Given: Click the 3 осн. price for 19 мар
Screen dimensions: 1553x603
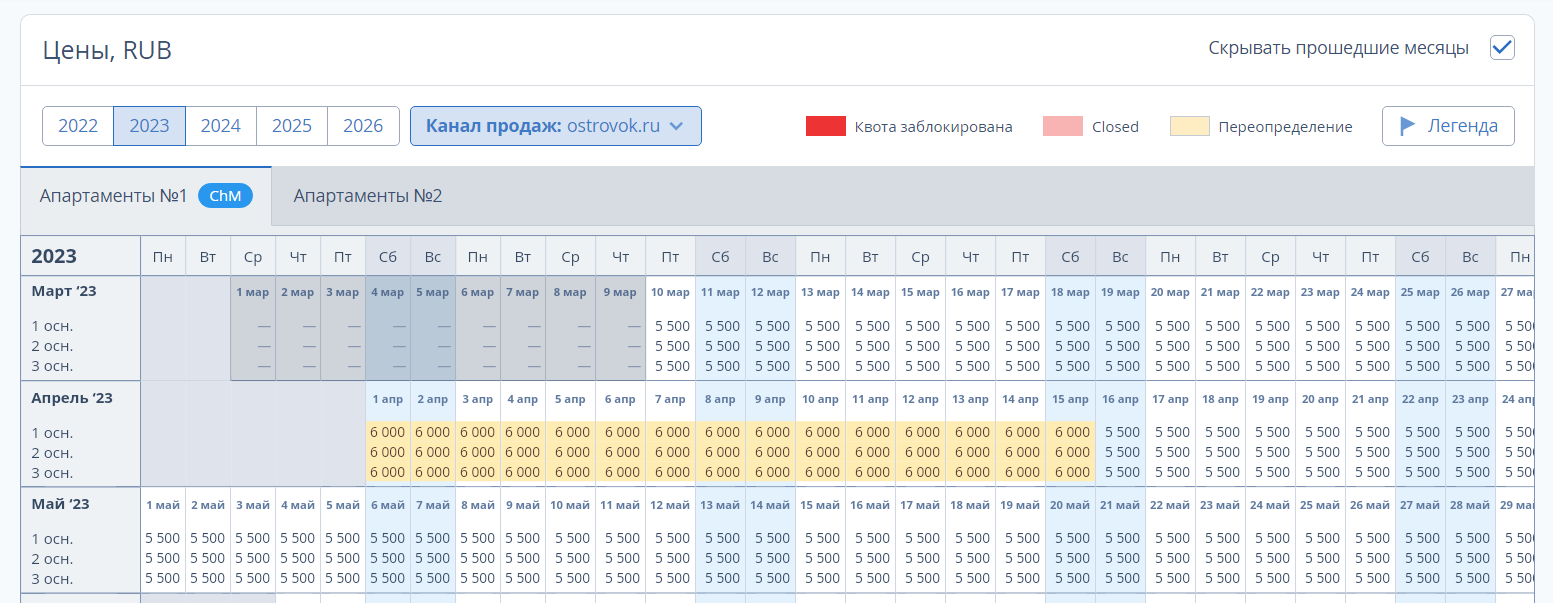Looking at the screenshot, I should coord(1123,366).
